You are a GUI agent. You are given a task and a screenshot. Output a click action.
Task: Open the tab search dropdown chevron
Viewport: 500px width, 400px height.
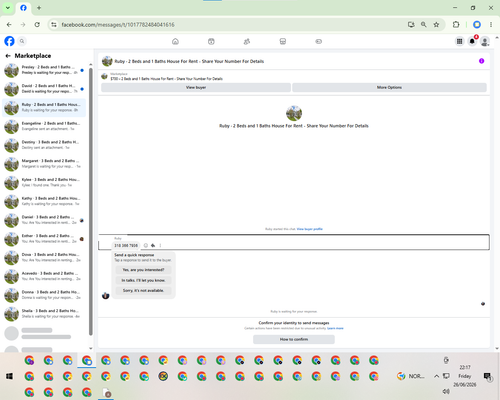(8, 8)
